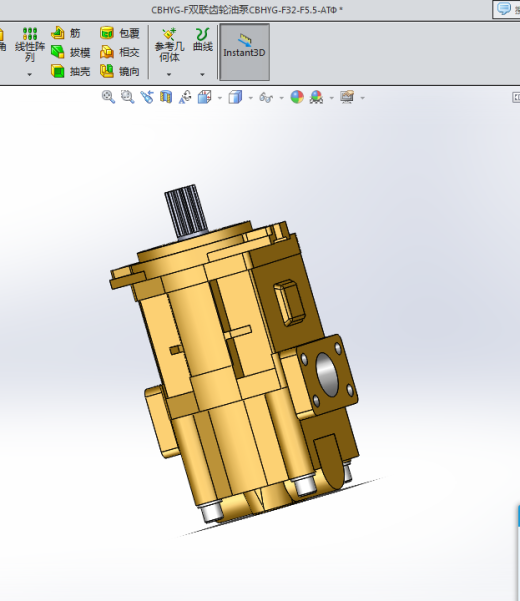This screenshot has width=520, height=601.
Task: Click the 包覆 wrap tool
Action: click(120, 33)
